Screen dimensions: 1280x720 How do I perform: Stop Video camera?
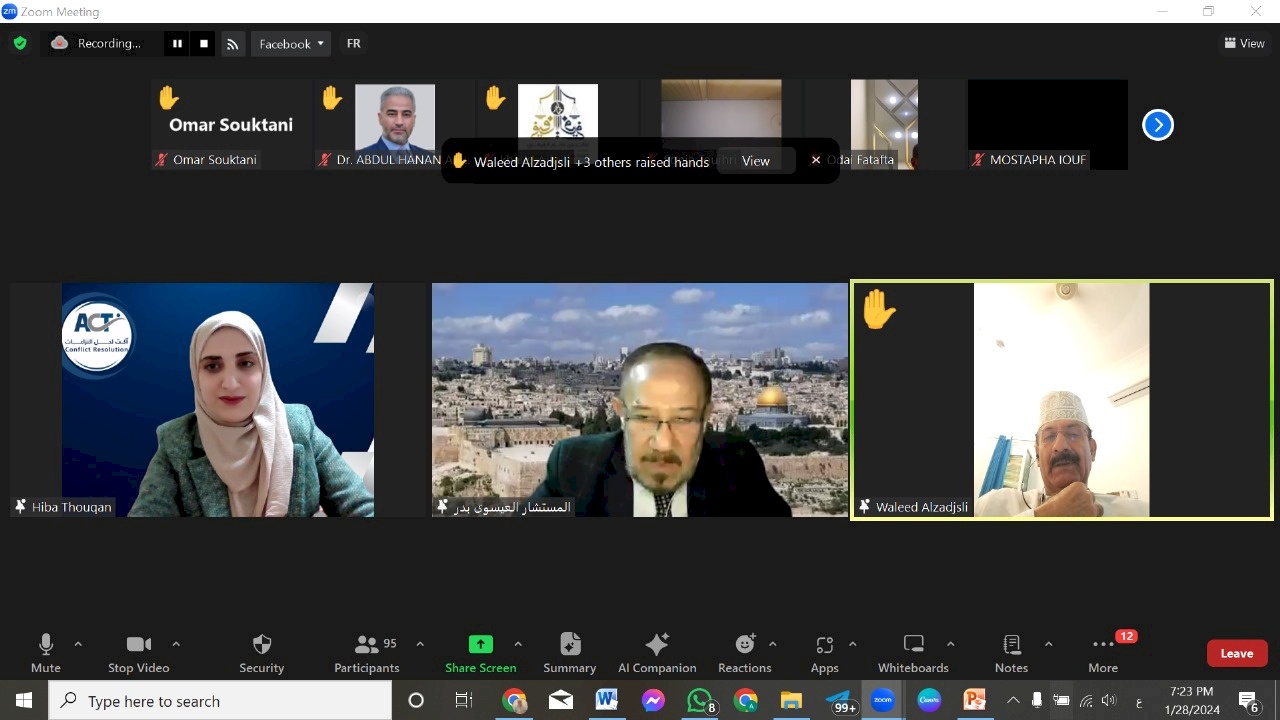[139, 653]
